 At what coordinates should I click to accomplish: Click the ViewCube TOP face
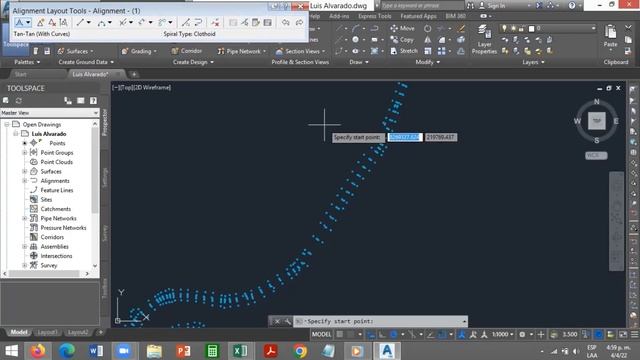coord(596,121)
